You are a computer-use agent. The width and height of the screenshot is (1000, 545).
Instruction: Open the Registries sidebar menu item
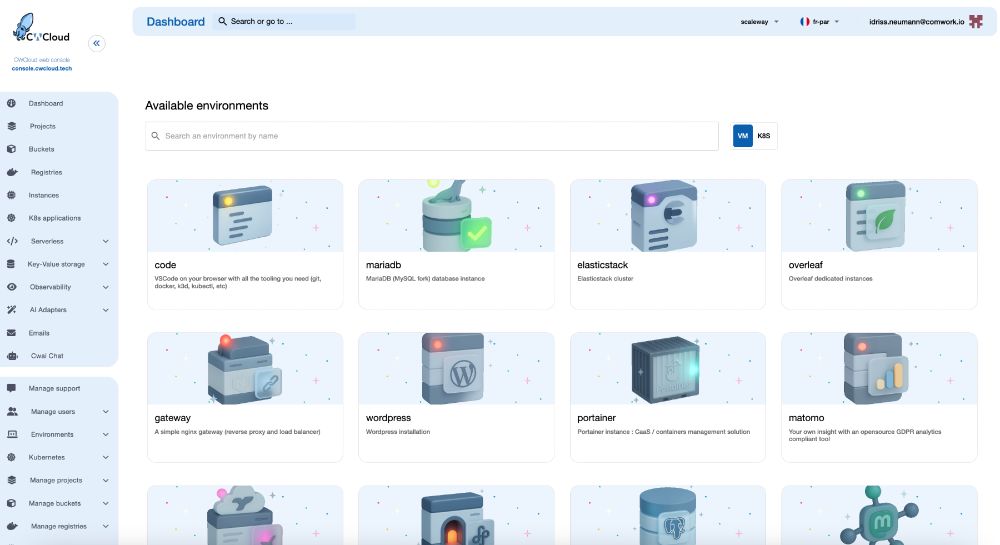(58, 172)
